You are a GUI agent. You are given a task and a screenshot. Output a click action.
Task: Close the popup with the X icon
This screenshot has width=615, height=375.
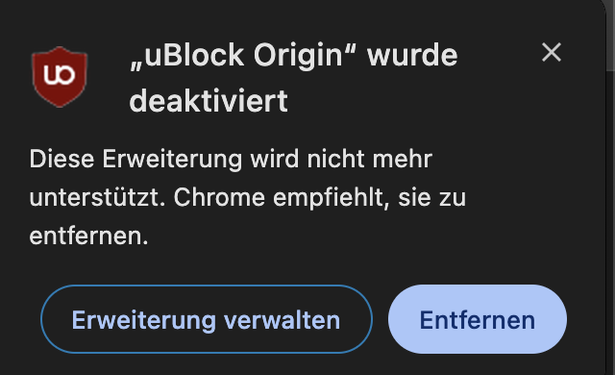click(551, 52)
